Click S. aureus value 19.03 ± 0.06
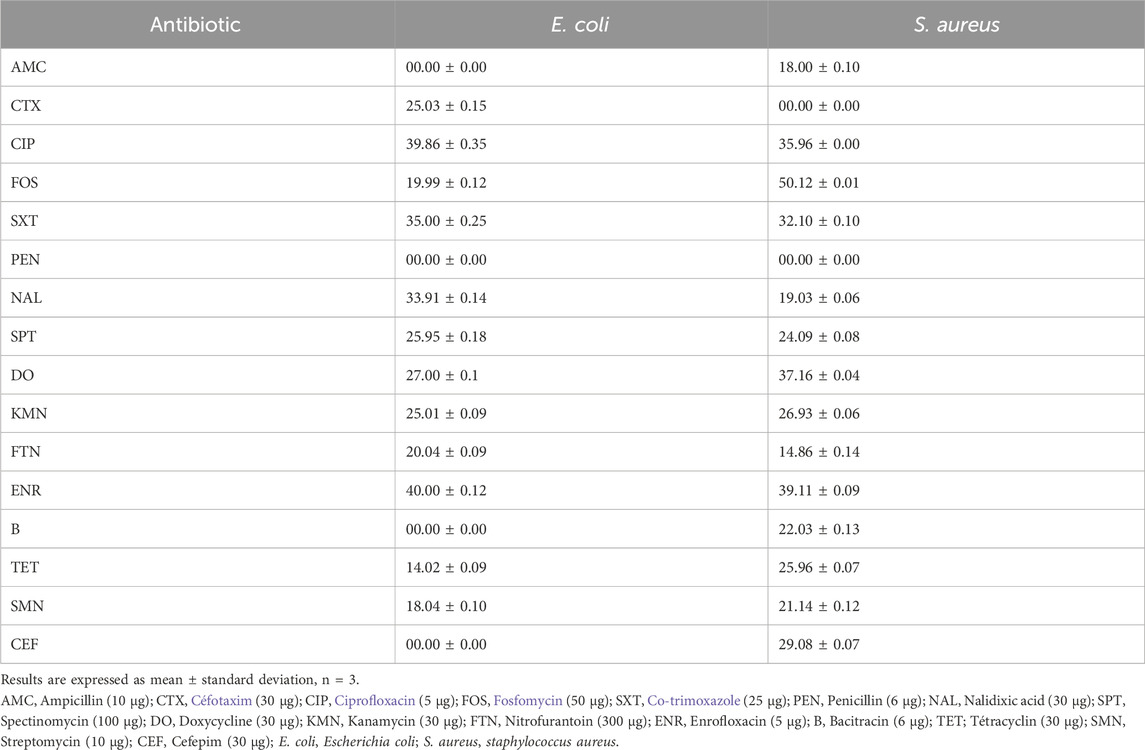The height and width of the screenshot is (750, 1145). (x=819, y=298)
